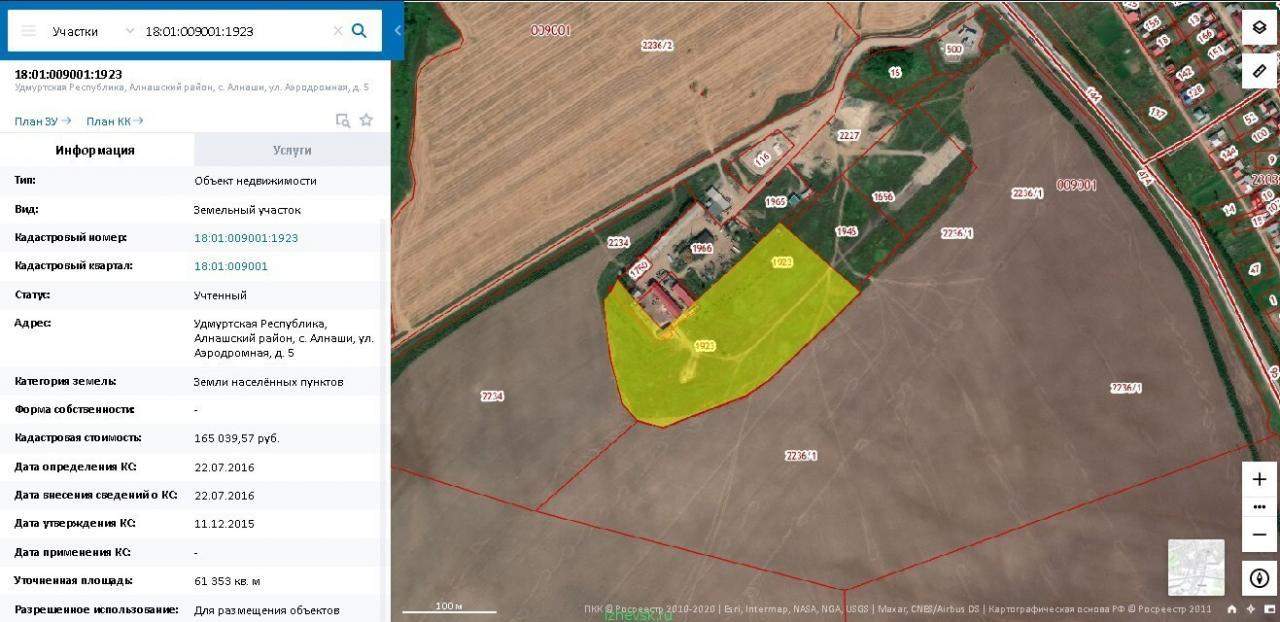Click value Земли населённых пунктов

268,382
